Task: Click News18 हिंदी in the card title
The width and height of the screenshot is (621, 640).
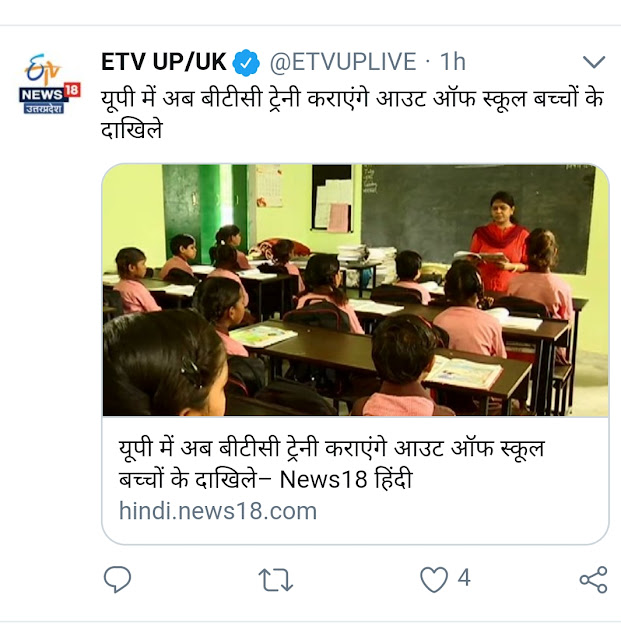Action: pyautogui.click(x=346, y=479)
